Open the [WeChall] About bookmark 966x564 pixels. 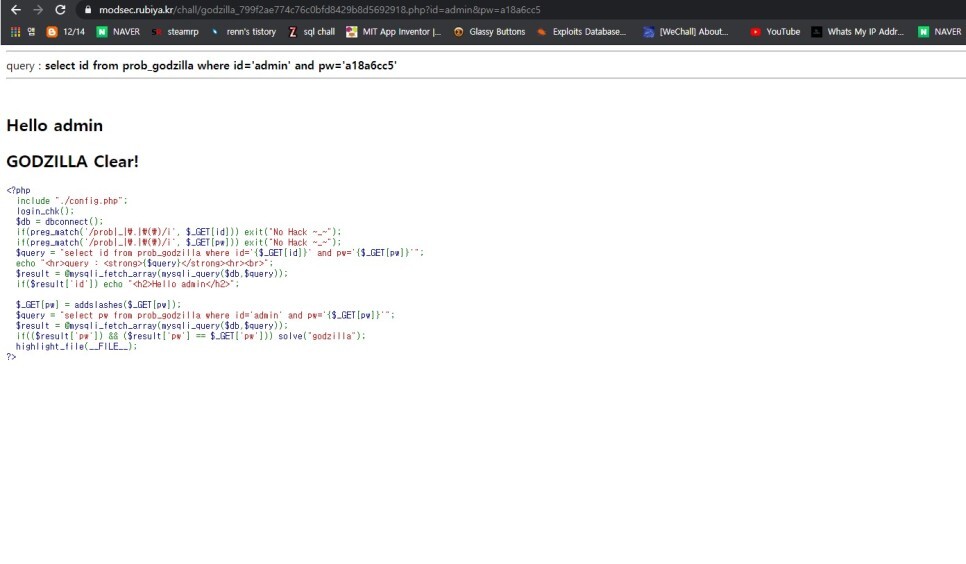[686, 31]
